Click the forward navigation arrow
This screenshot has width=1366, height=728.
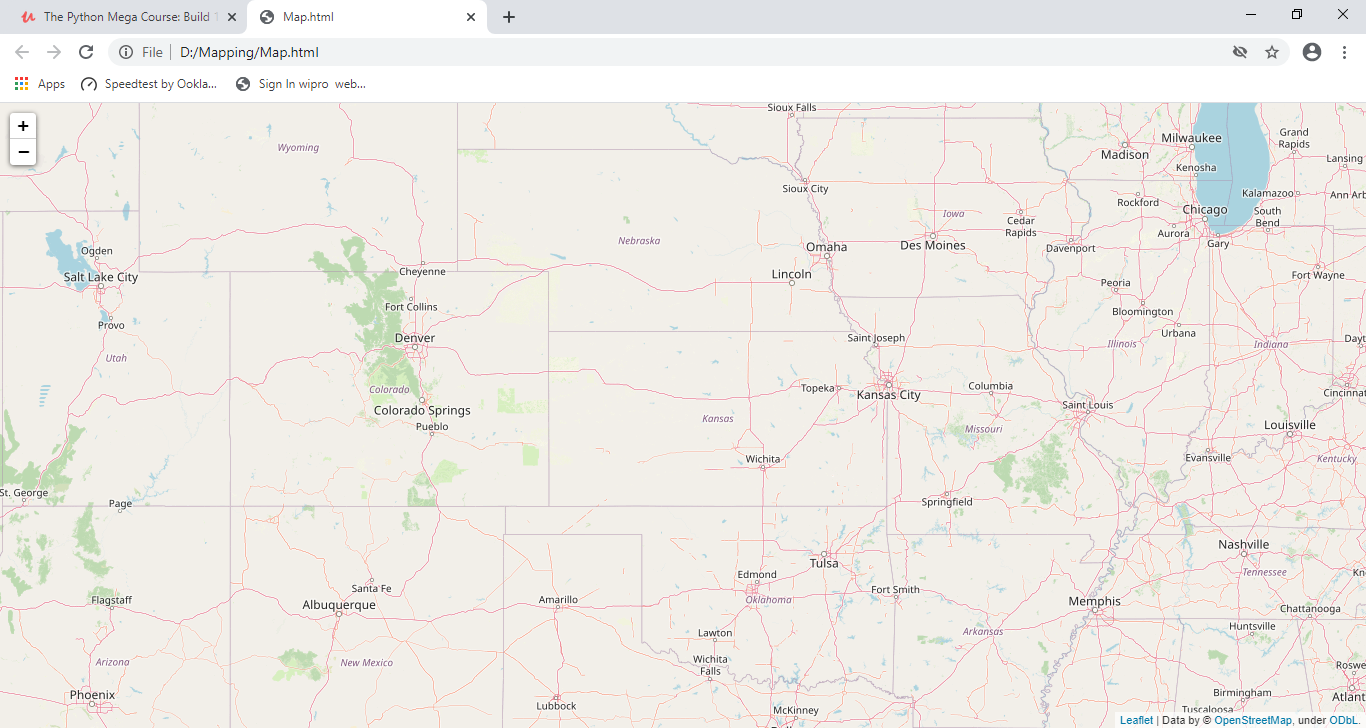(x=54, y=51)
